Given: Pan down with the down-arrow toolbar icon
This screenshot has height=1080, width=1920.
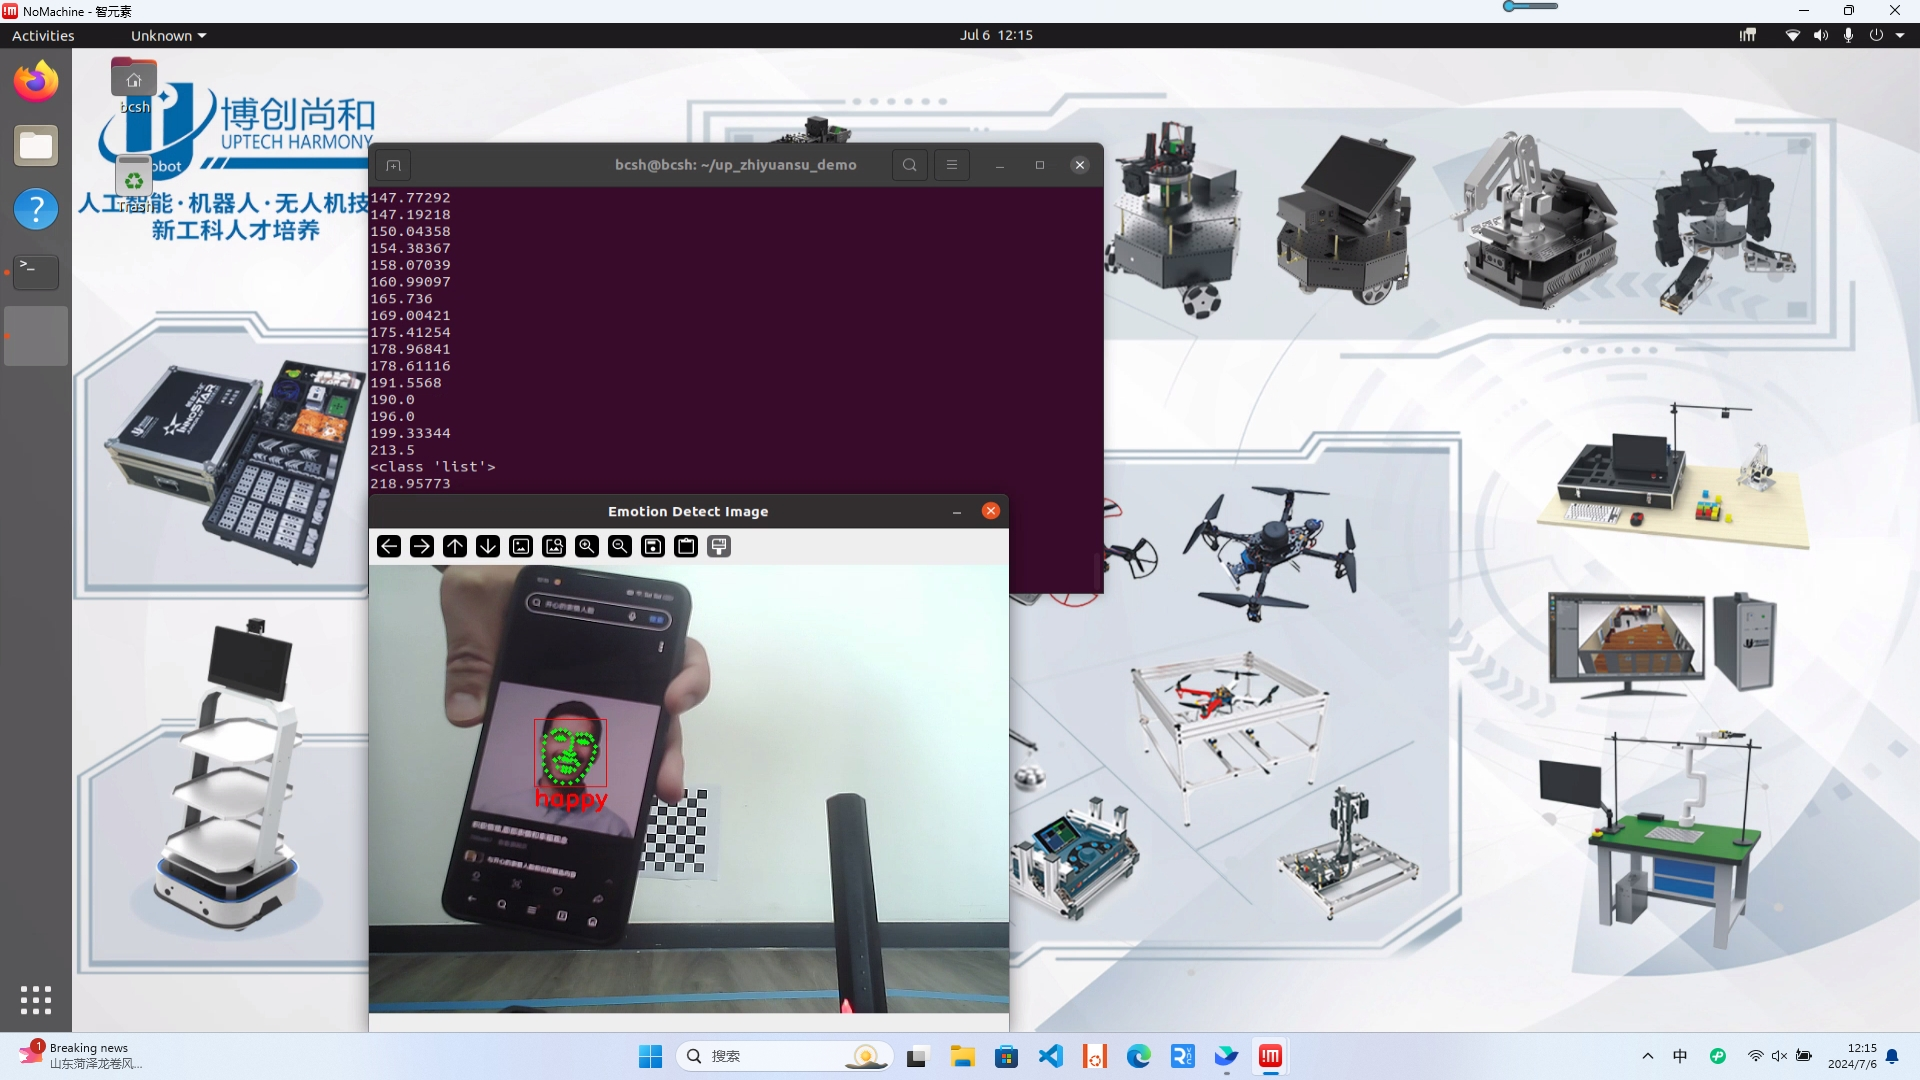Looking at the screenshot, I should pyautogui.click(x=488, y=546).
